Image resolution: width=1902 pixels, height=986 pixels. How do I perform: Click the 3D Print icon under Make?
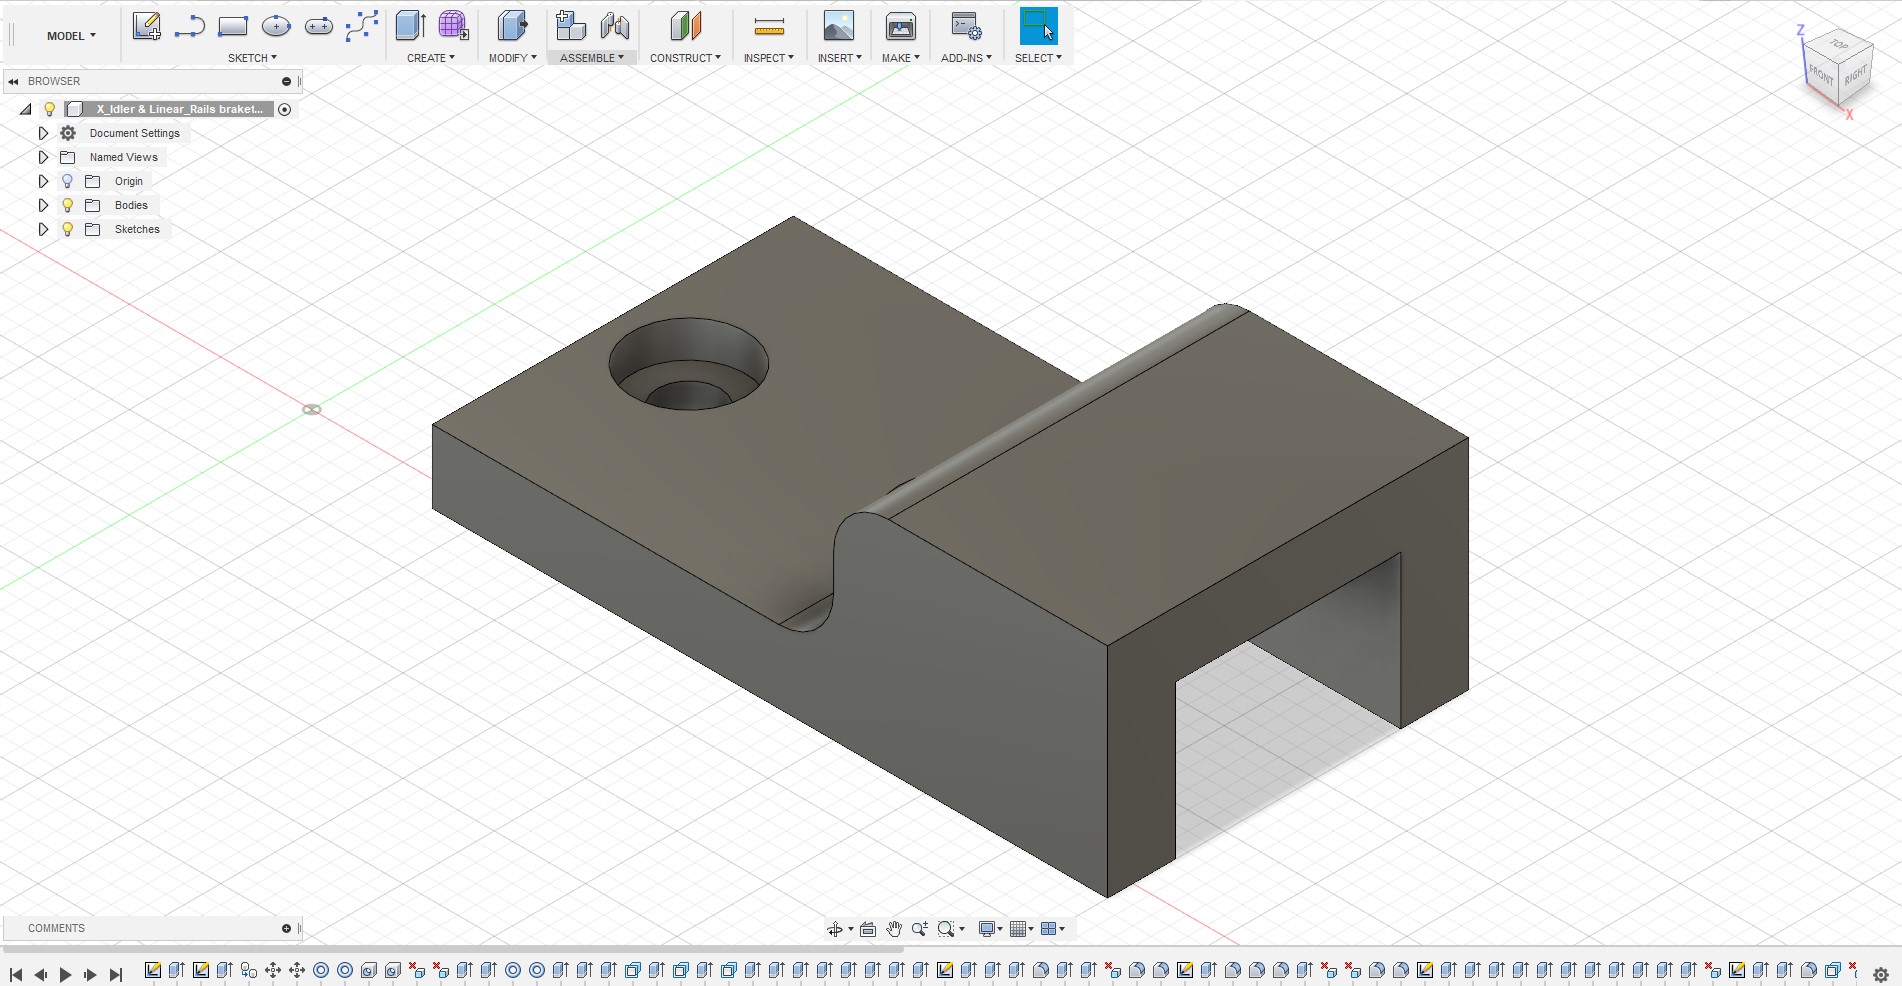900,27
